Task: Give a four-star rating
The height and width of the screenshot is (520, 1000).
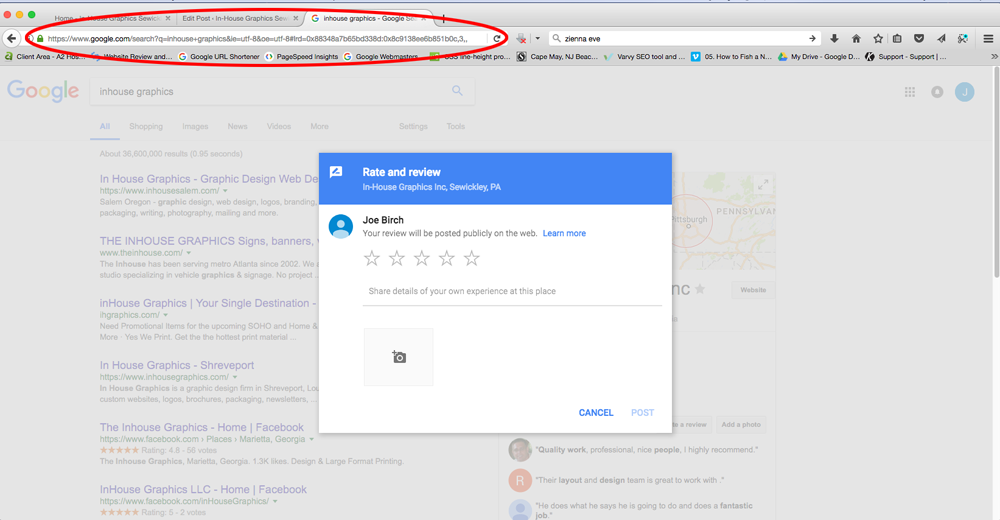Action: click(446, 258)
